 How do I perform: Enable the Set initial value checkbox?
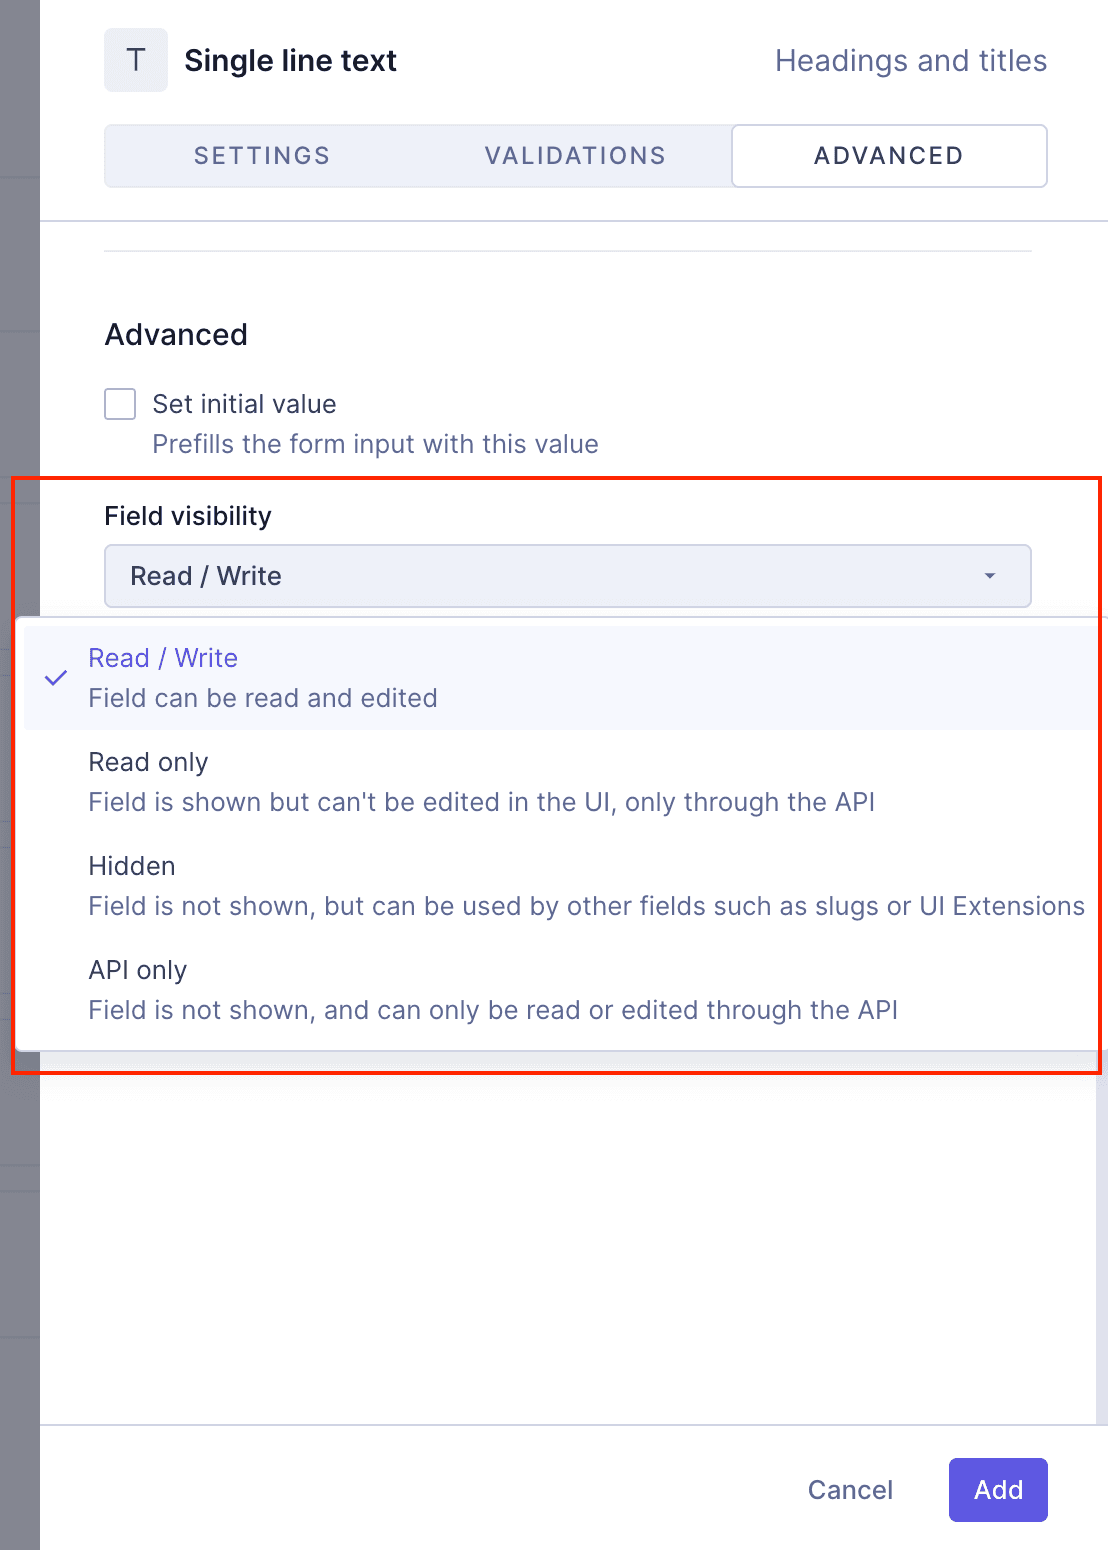click(x=120, y=404)
